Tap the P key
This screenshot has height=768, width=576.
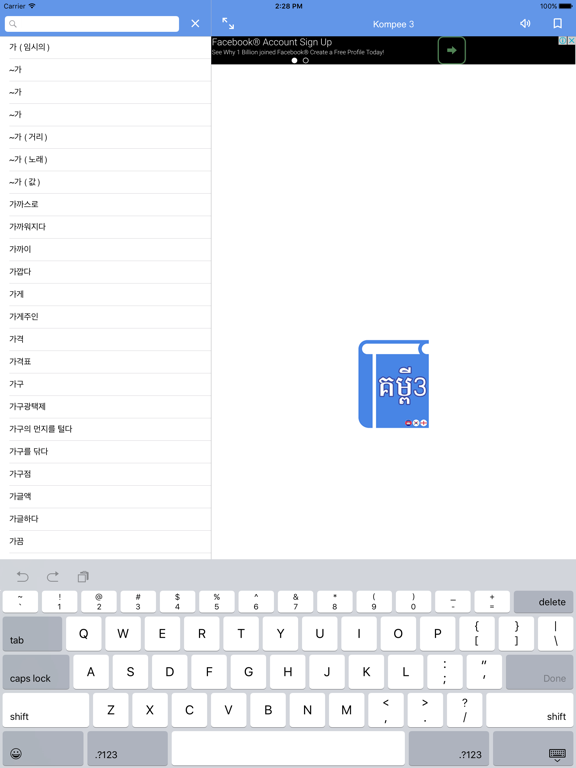[437, 634]
